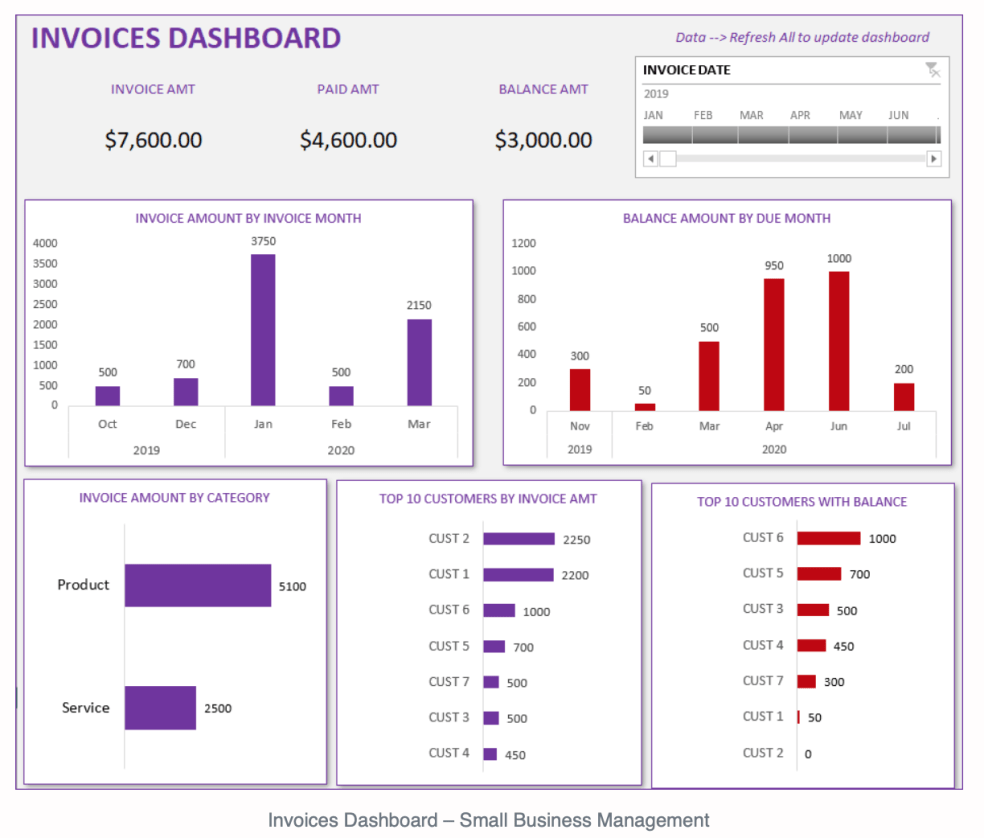Click the BALANCE AMOUNT BY DUE MONTH title

pos(728,218)
